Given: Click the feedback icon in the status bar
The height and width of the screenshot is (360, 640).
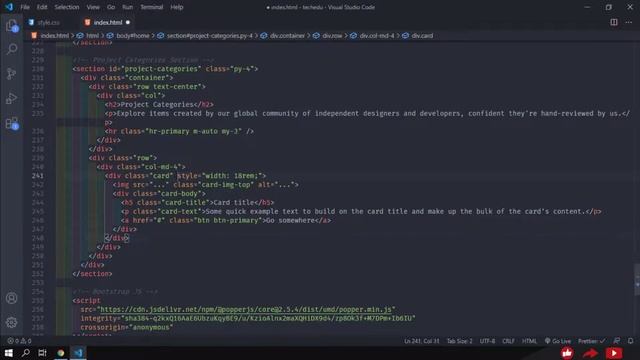Looking at the screenshot, I should [x=617, y=341].
